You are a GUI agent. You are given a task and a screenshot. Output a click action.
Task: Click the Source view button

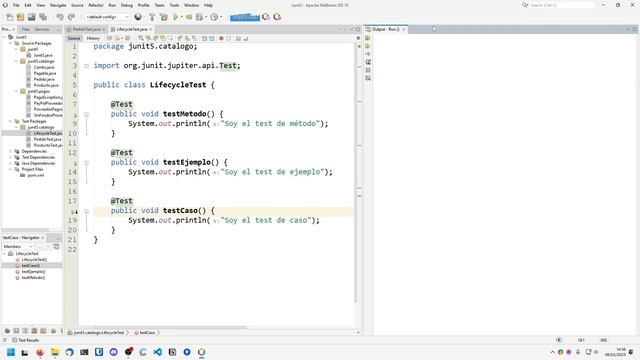[x=74, y=38]
